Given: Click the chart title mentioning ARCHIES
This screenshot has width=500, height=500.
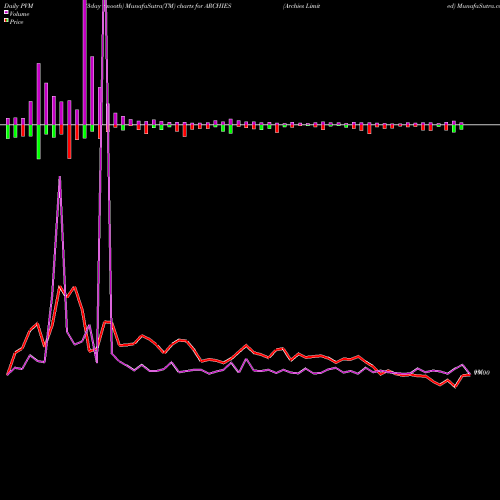Looking at the screenshot, I should point(159,6).
